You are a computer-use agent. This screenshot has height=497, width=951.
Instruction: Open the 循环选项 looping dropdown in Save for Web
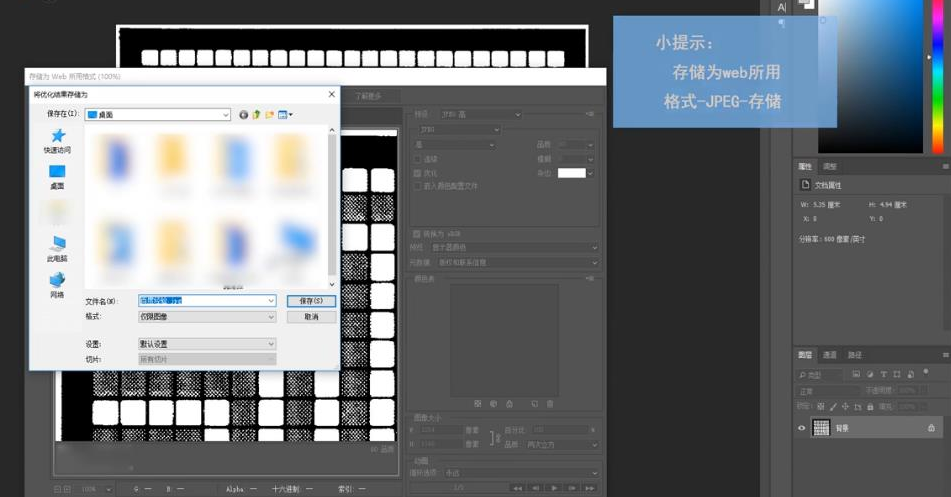pyautogui.click(x=521, y=473)
